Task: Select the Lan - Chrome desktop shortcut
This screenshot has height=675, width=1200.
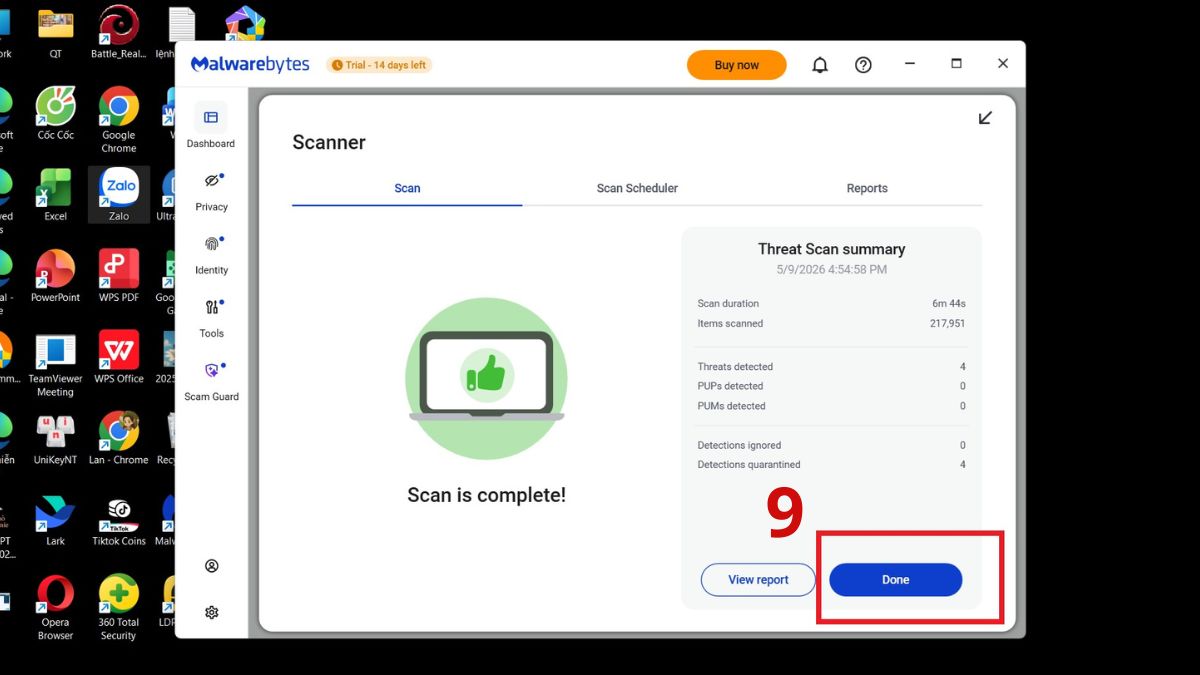Action: point(119,438)
